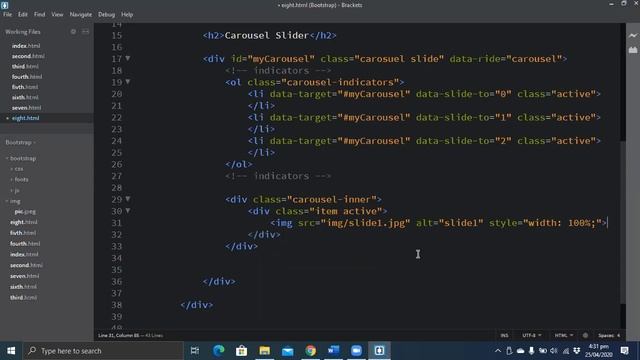Click line number 36 in gutter
The image size is (640, 360).
[x=117, y=281]
